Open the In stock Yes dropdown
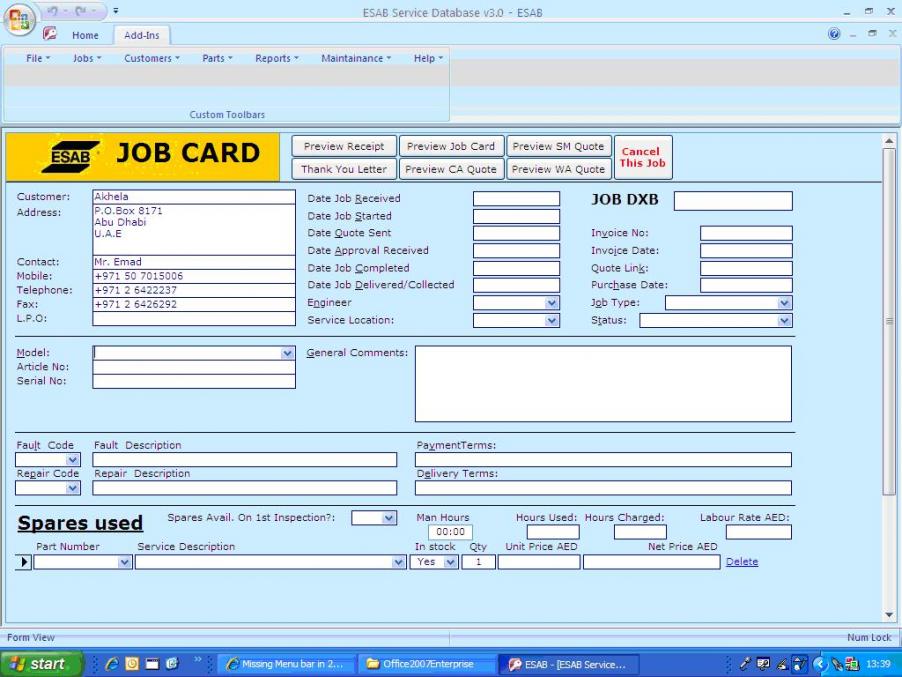The height and width of the screenshot is (677, 902). coord(450,562)
